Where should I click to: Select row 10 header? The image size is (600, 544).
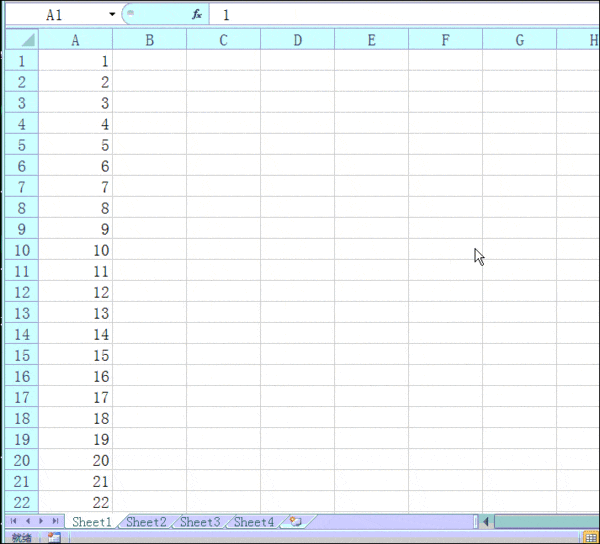coord(22,250)
